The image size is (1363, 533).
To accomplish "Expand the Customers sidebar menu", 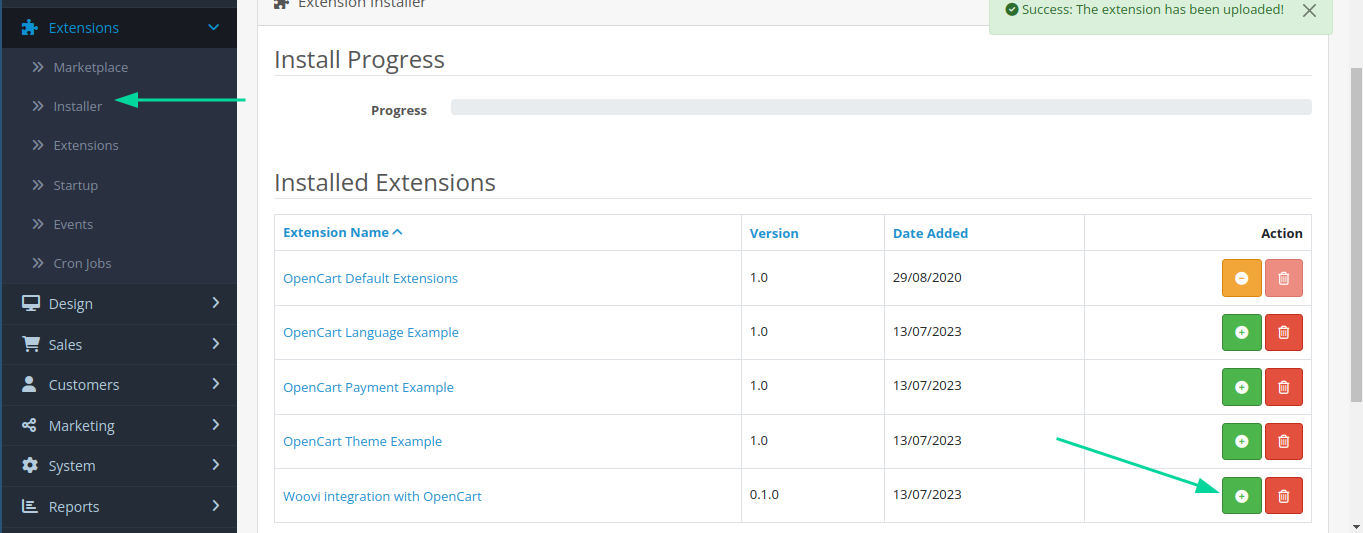I will [118, 385].
